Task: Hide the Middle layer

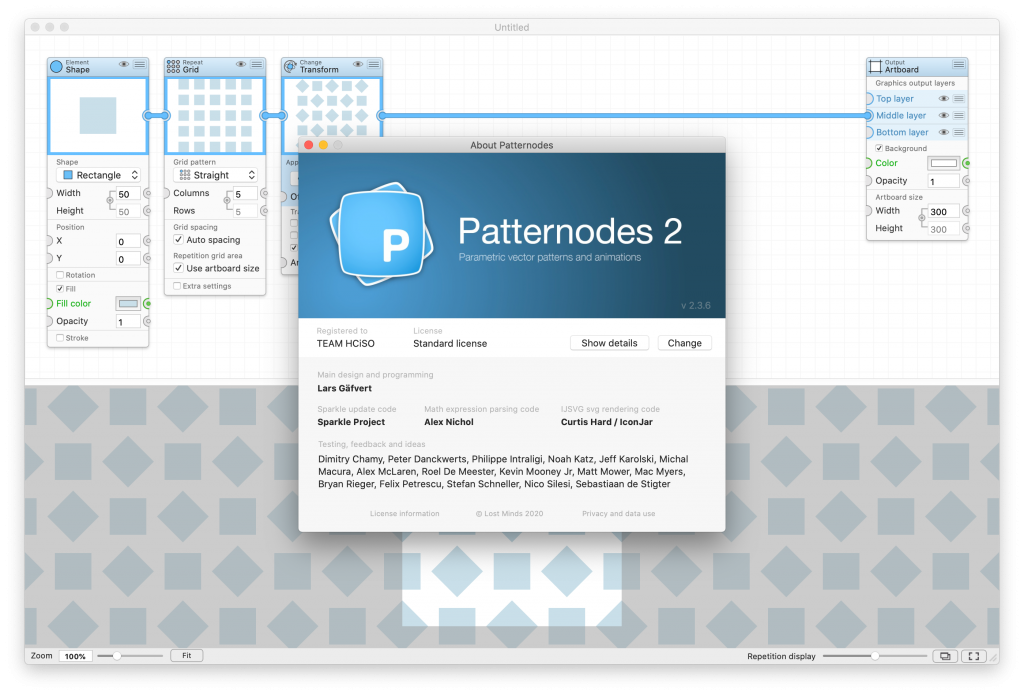Action: 943,116
